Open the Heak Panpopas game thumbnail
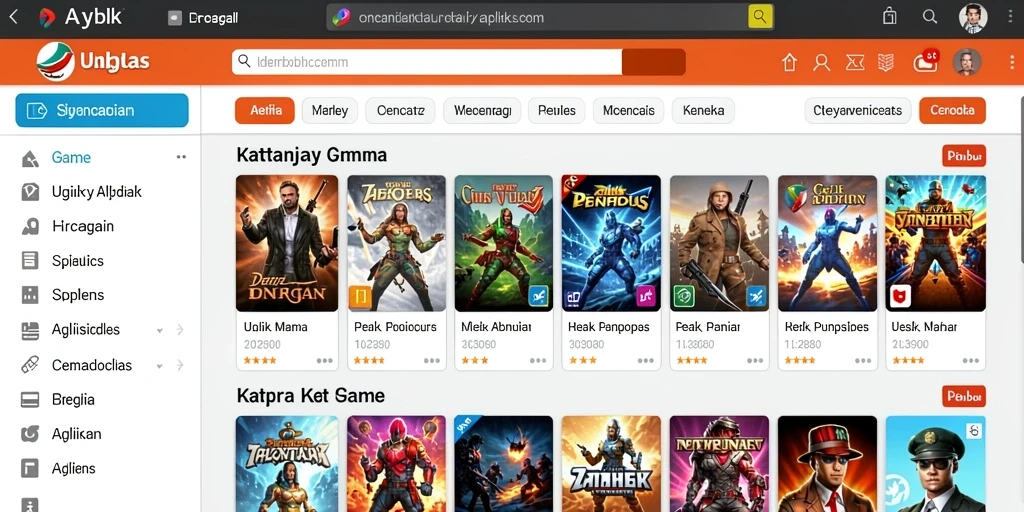1024x512 pixels. pos(611,243)
